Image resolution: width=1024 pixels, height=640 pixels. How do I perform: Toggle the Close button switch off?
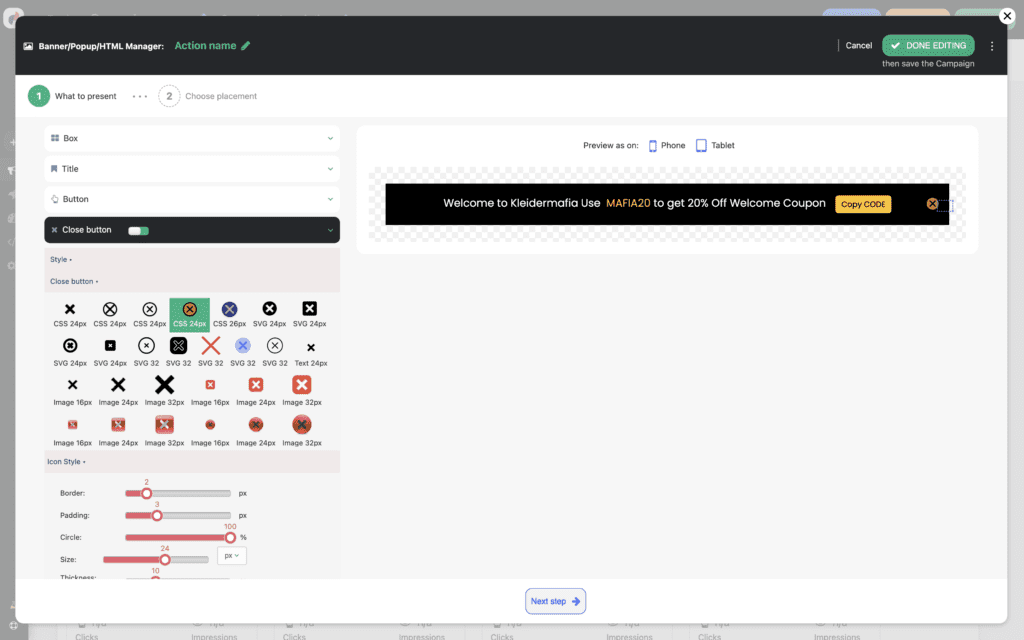pos(138,230)
